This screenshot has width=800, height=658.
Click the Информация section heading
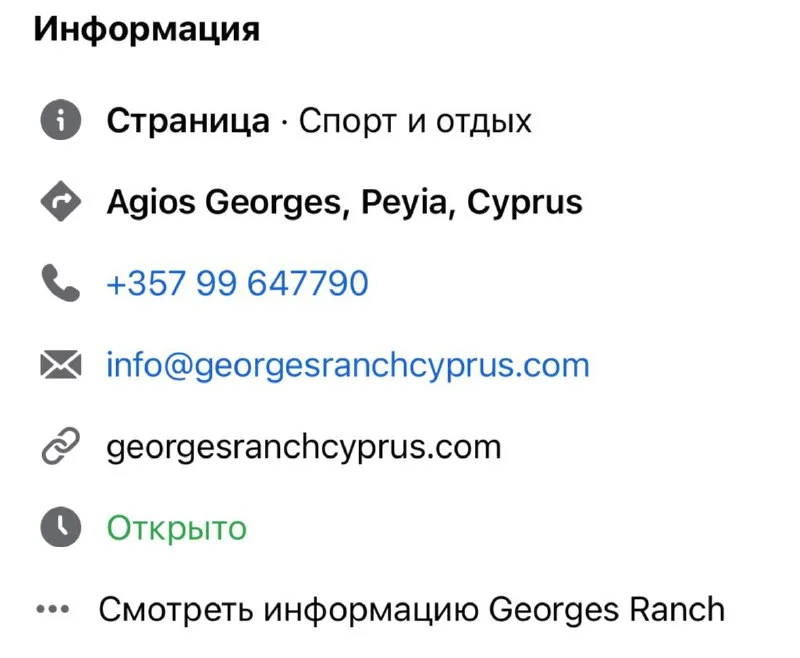point(147,29)
